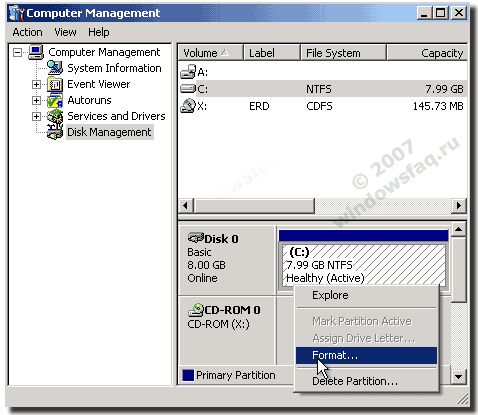
Task: Click the volume list right scroll arrow
Action: pos(459,205)
